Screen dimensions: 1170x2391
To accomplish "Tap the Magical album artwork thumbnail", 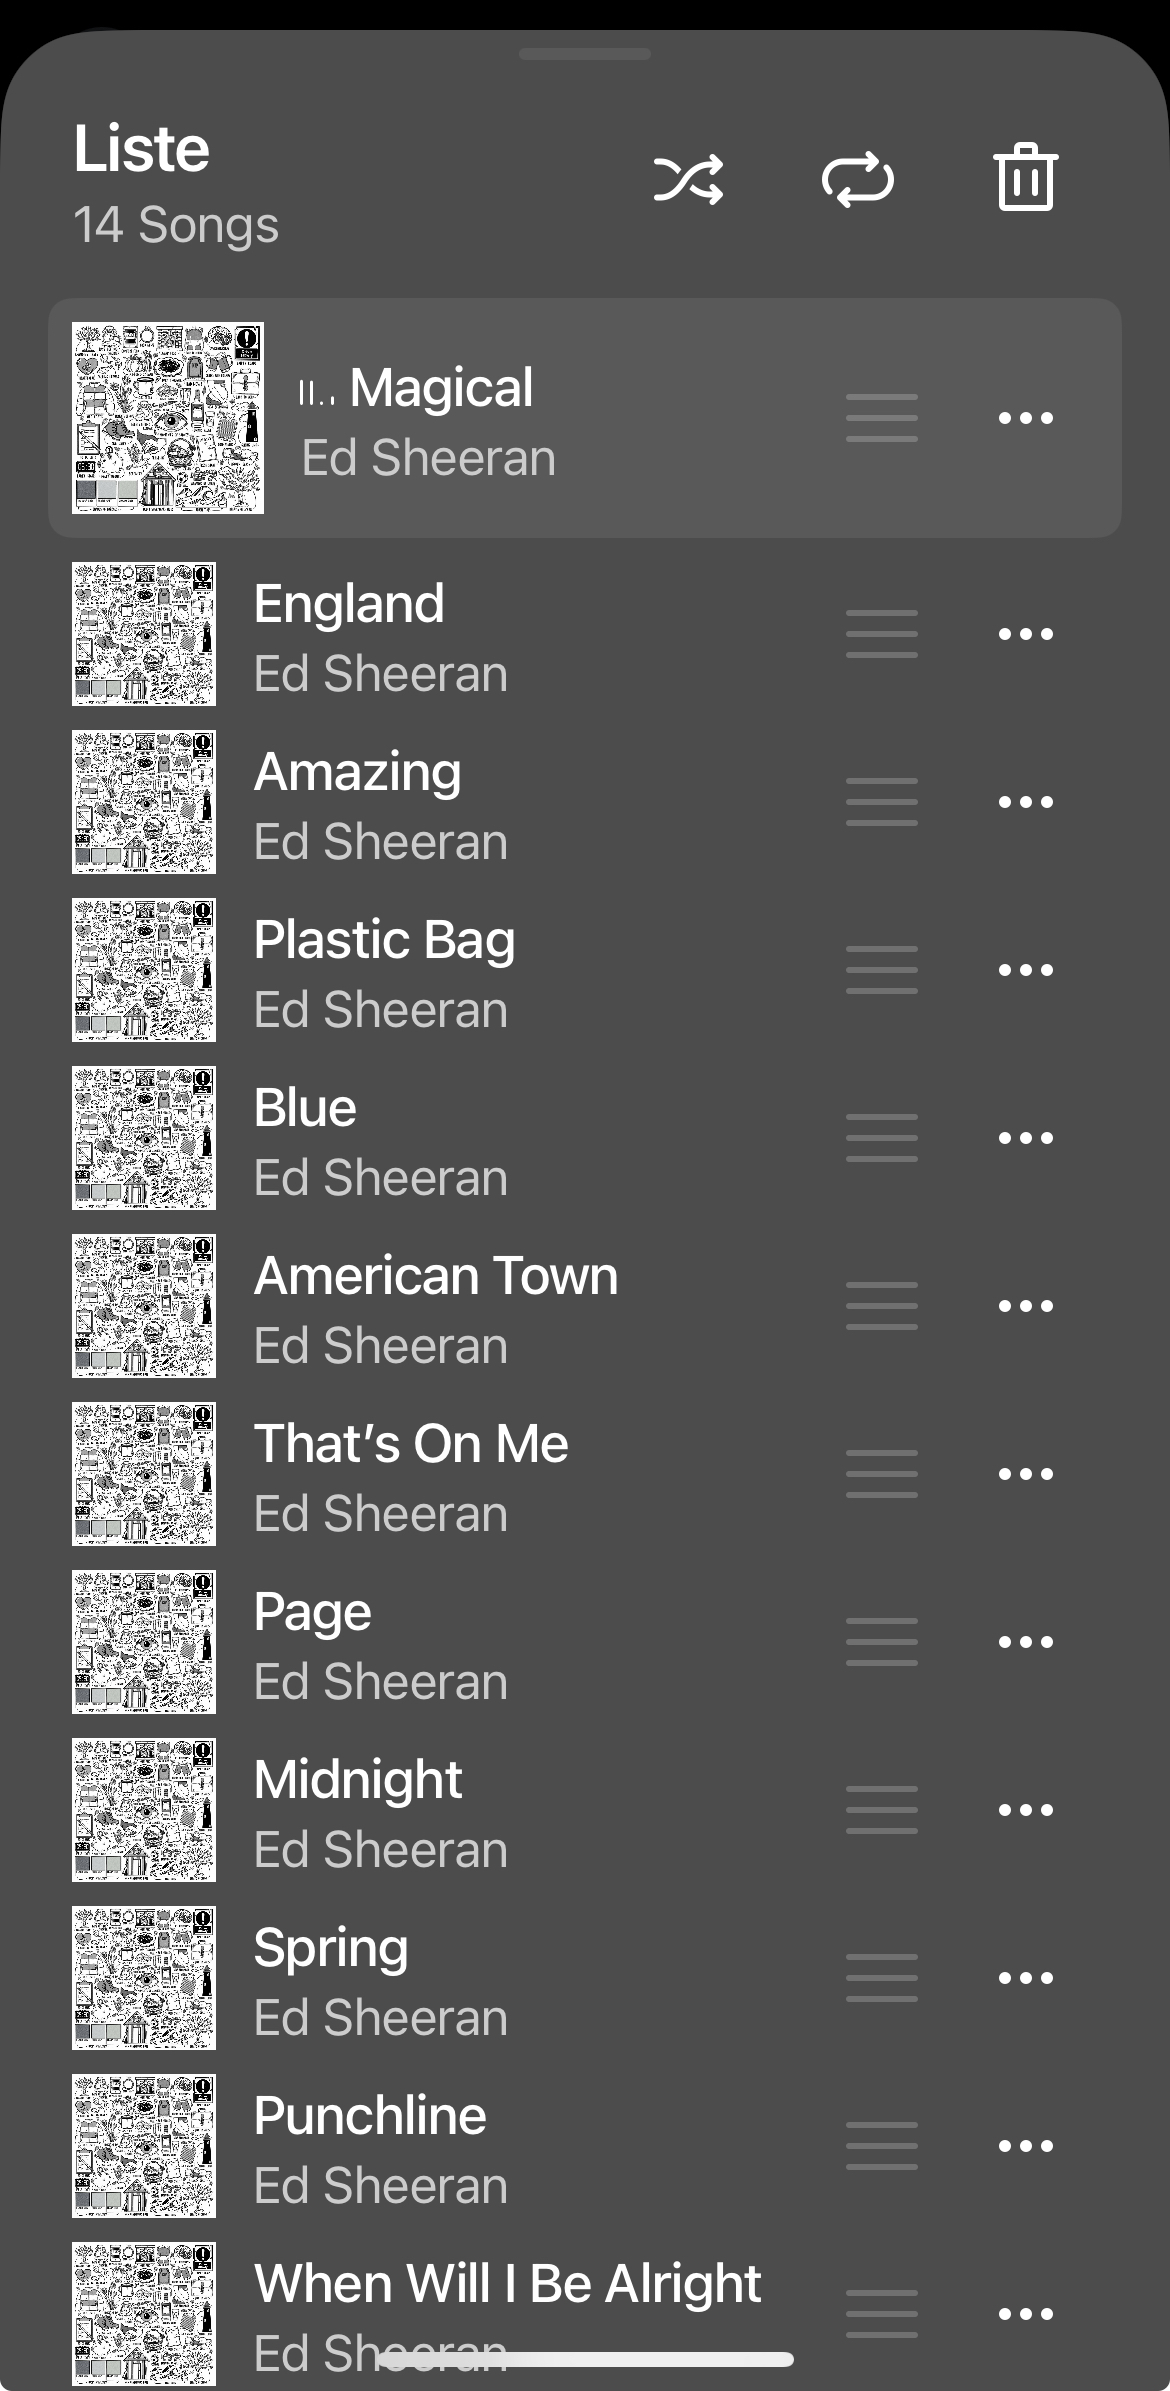I will tap(168, 418).
